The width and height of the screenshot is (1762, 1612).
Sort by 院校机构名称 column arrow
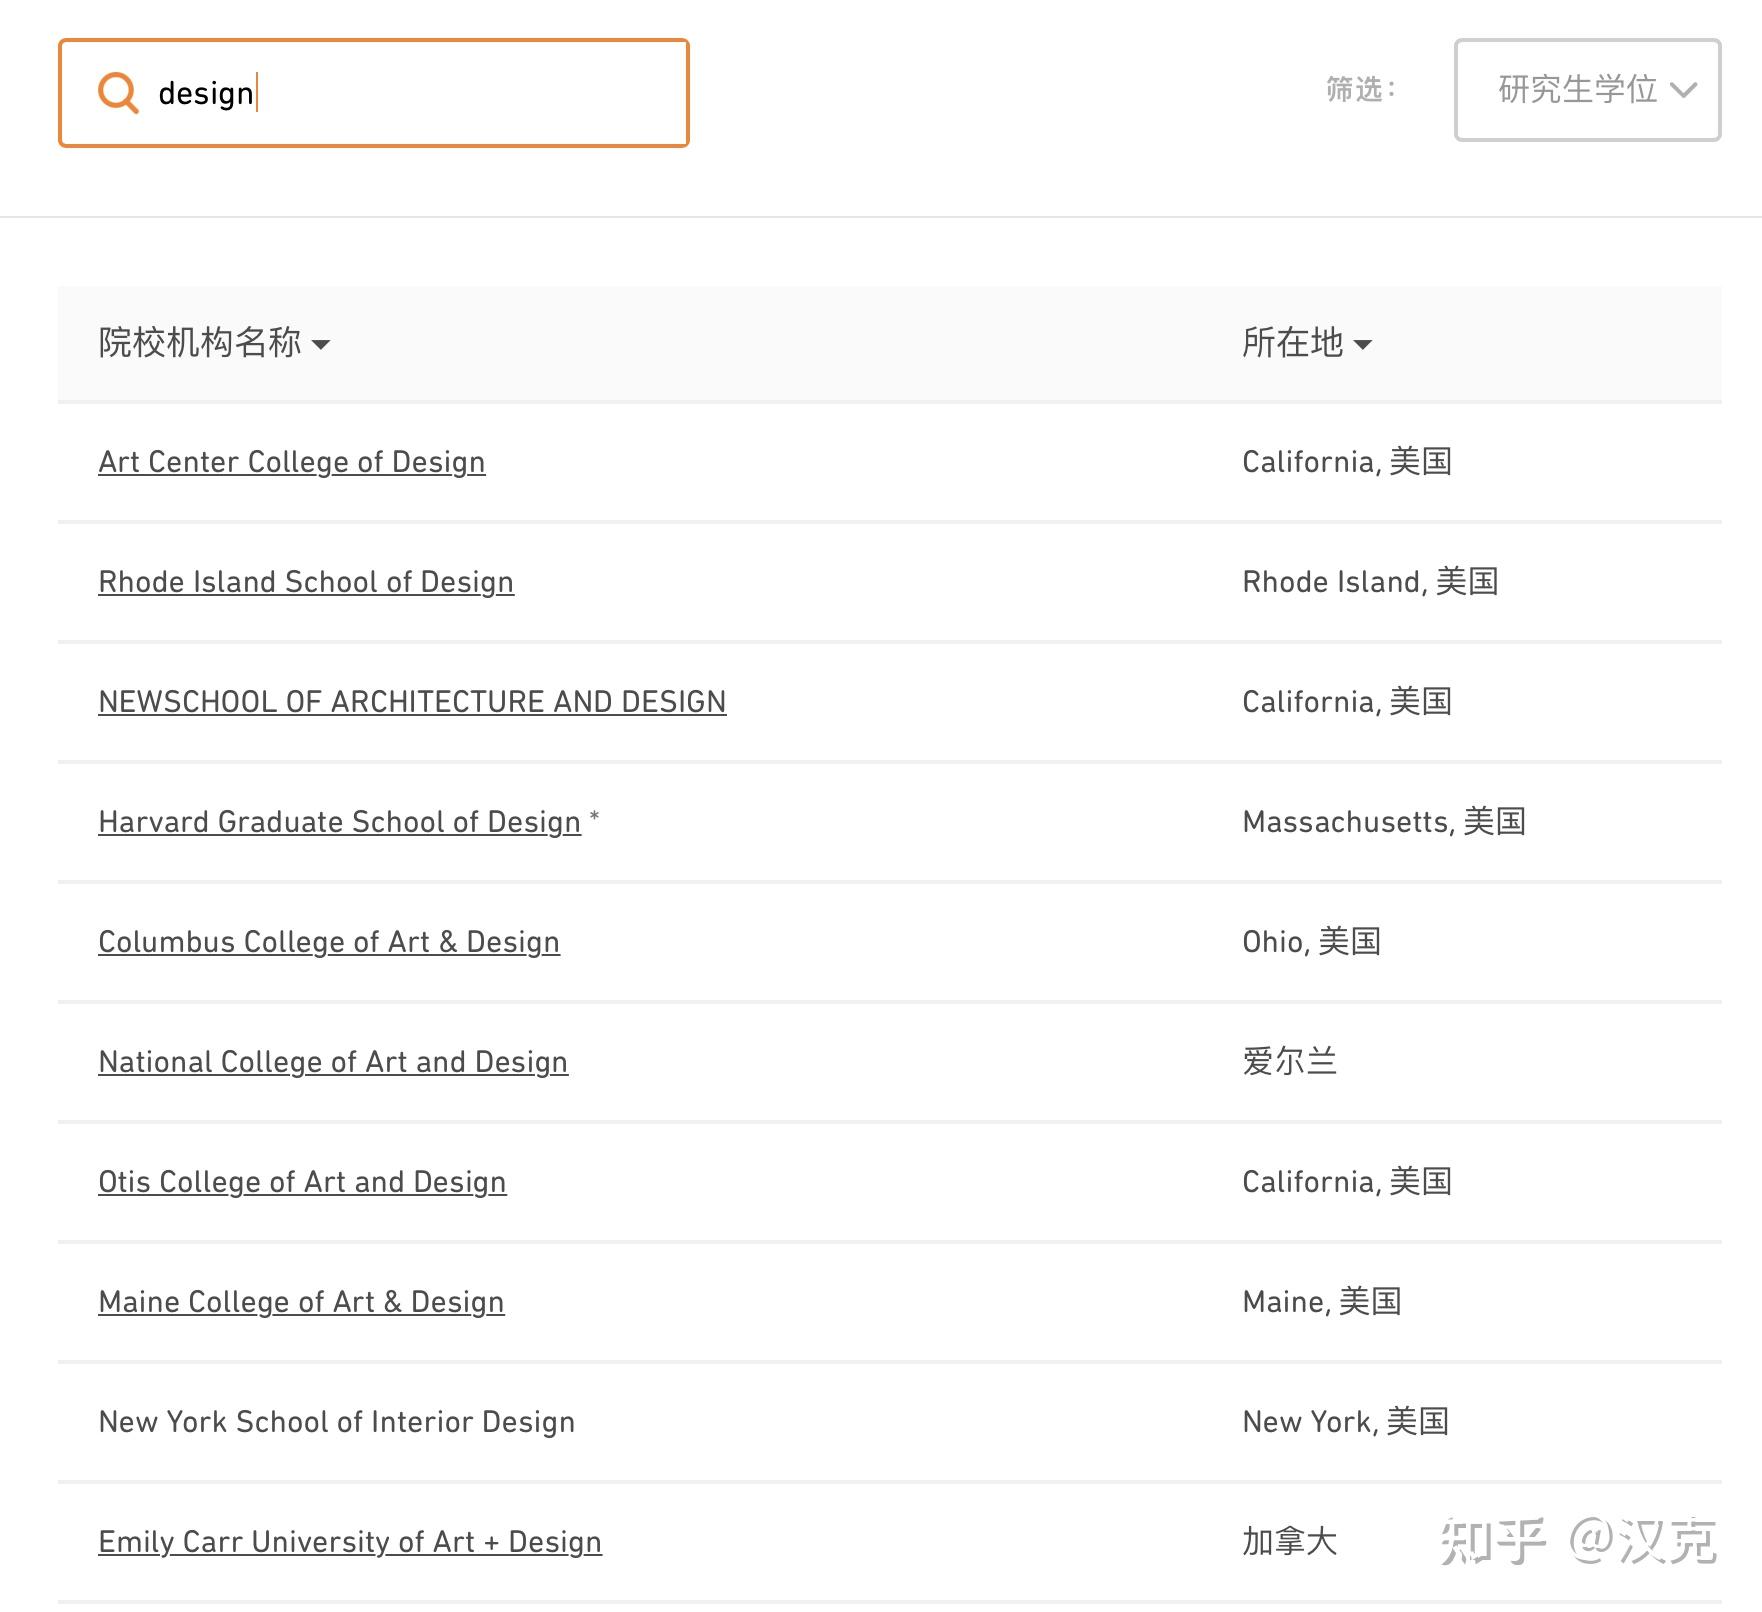pyautogui.click(x=321, y=344)
